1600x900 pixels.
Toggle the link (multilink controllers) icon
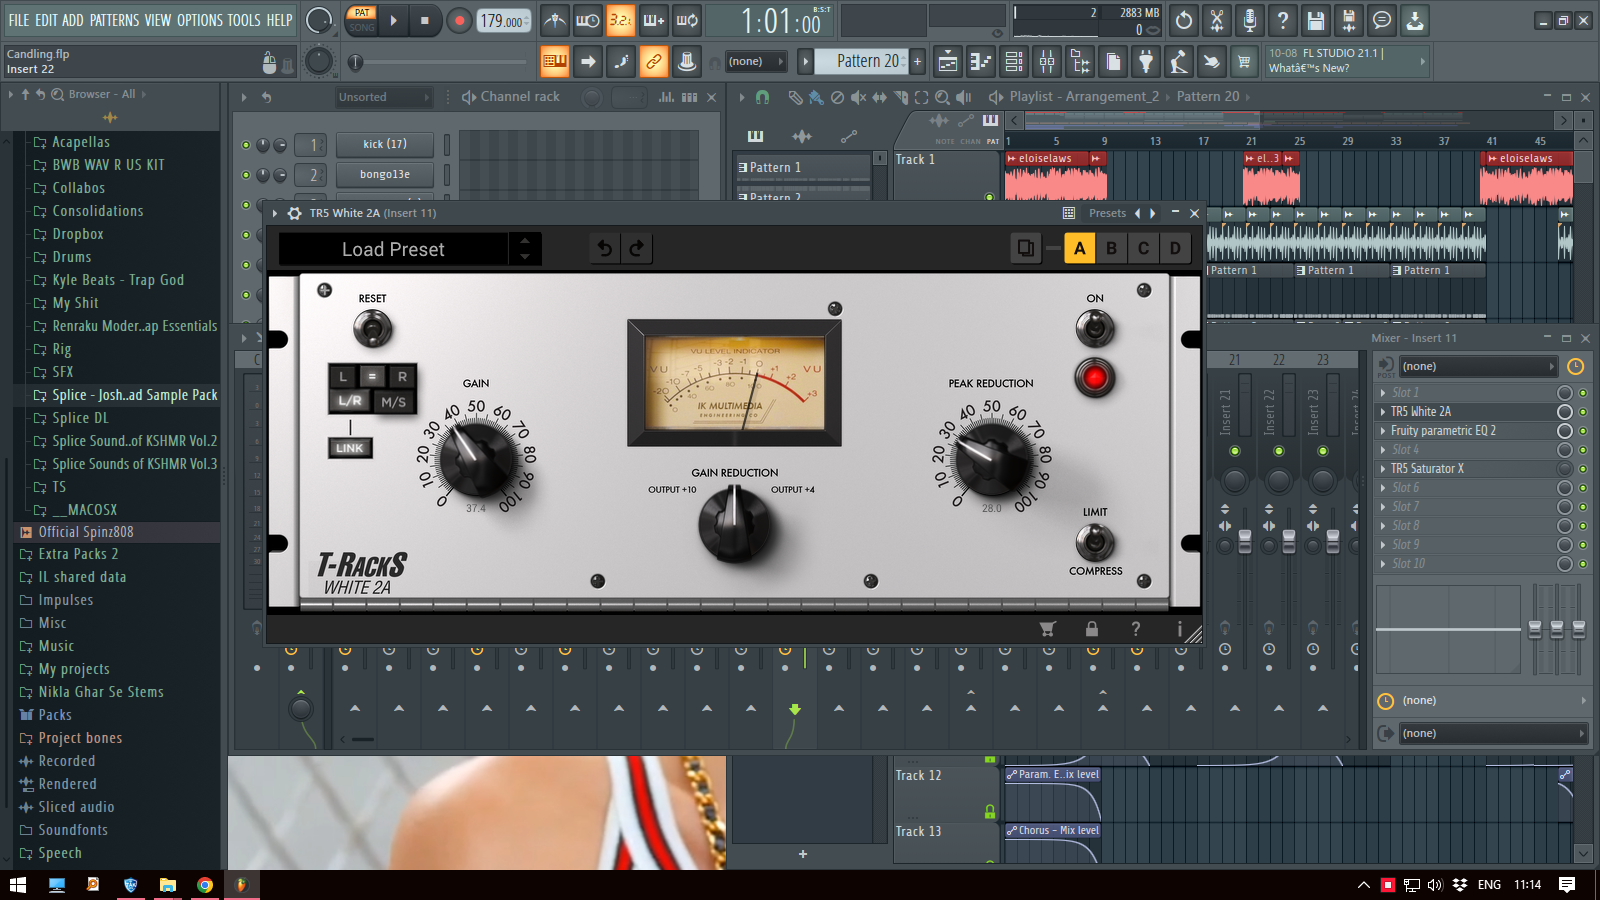pos(653,62)
